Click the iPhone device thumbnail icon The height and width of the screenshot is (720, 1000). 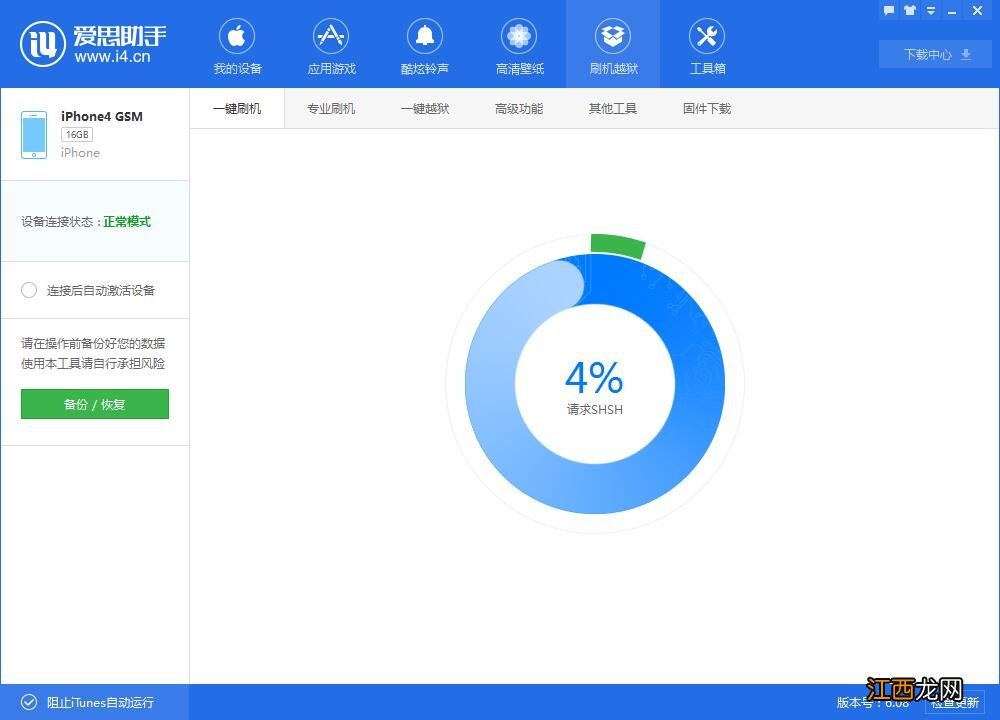[34, 135]
